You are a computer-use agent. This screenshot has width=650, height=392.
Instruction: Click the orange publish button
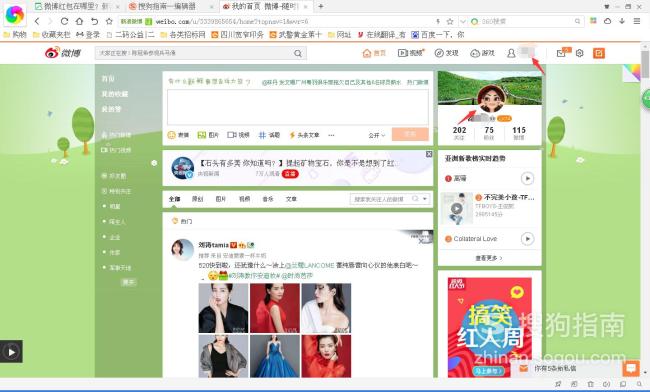point(410,134)
